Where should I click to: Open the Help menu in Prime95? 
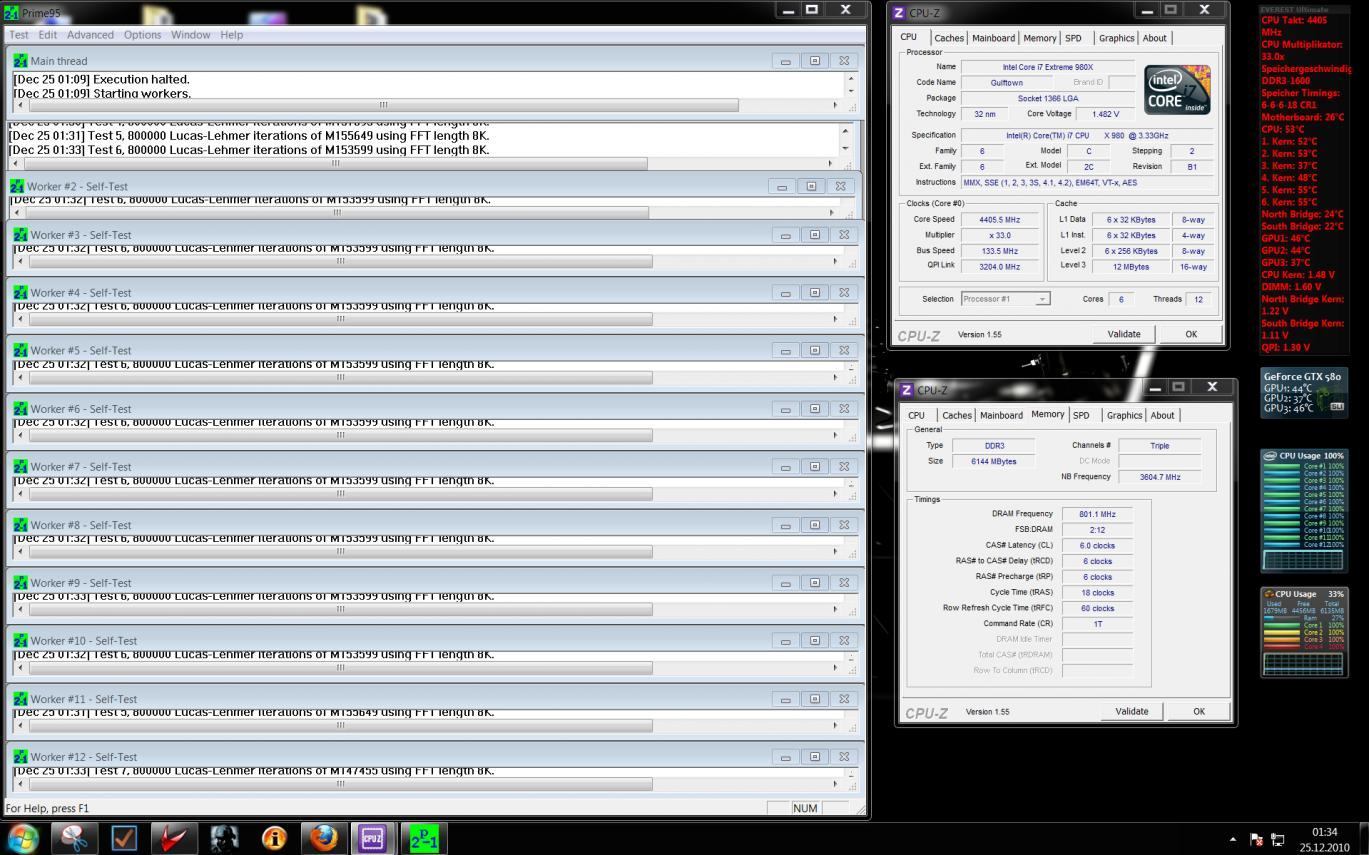point(232,35)
